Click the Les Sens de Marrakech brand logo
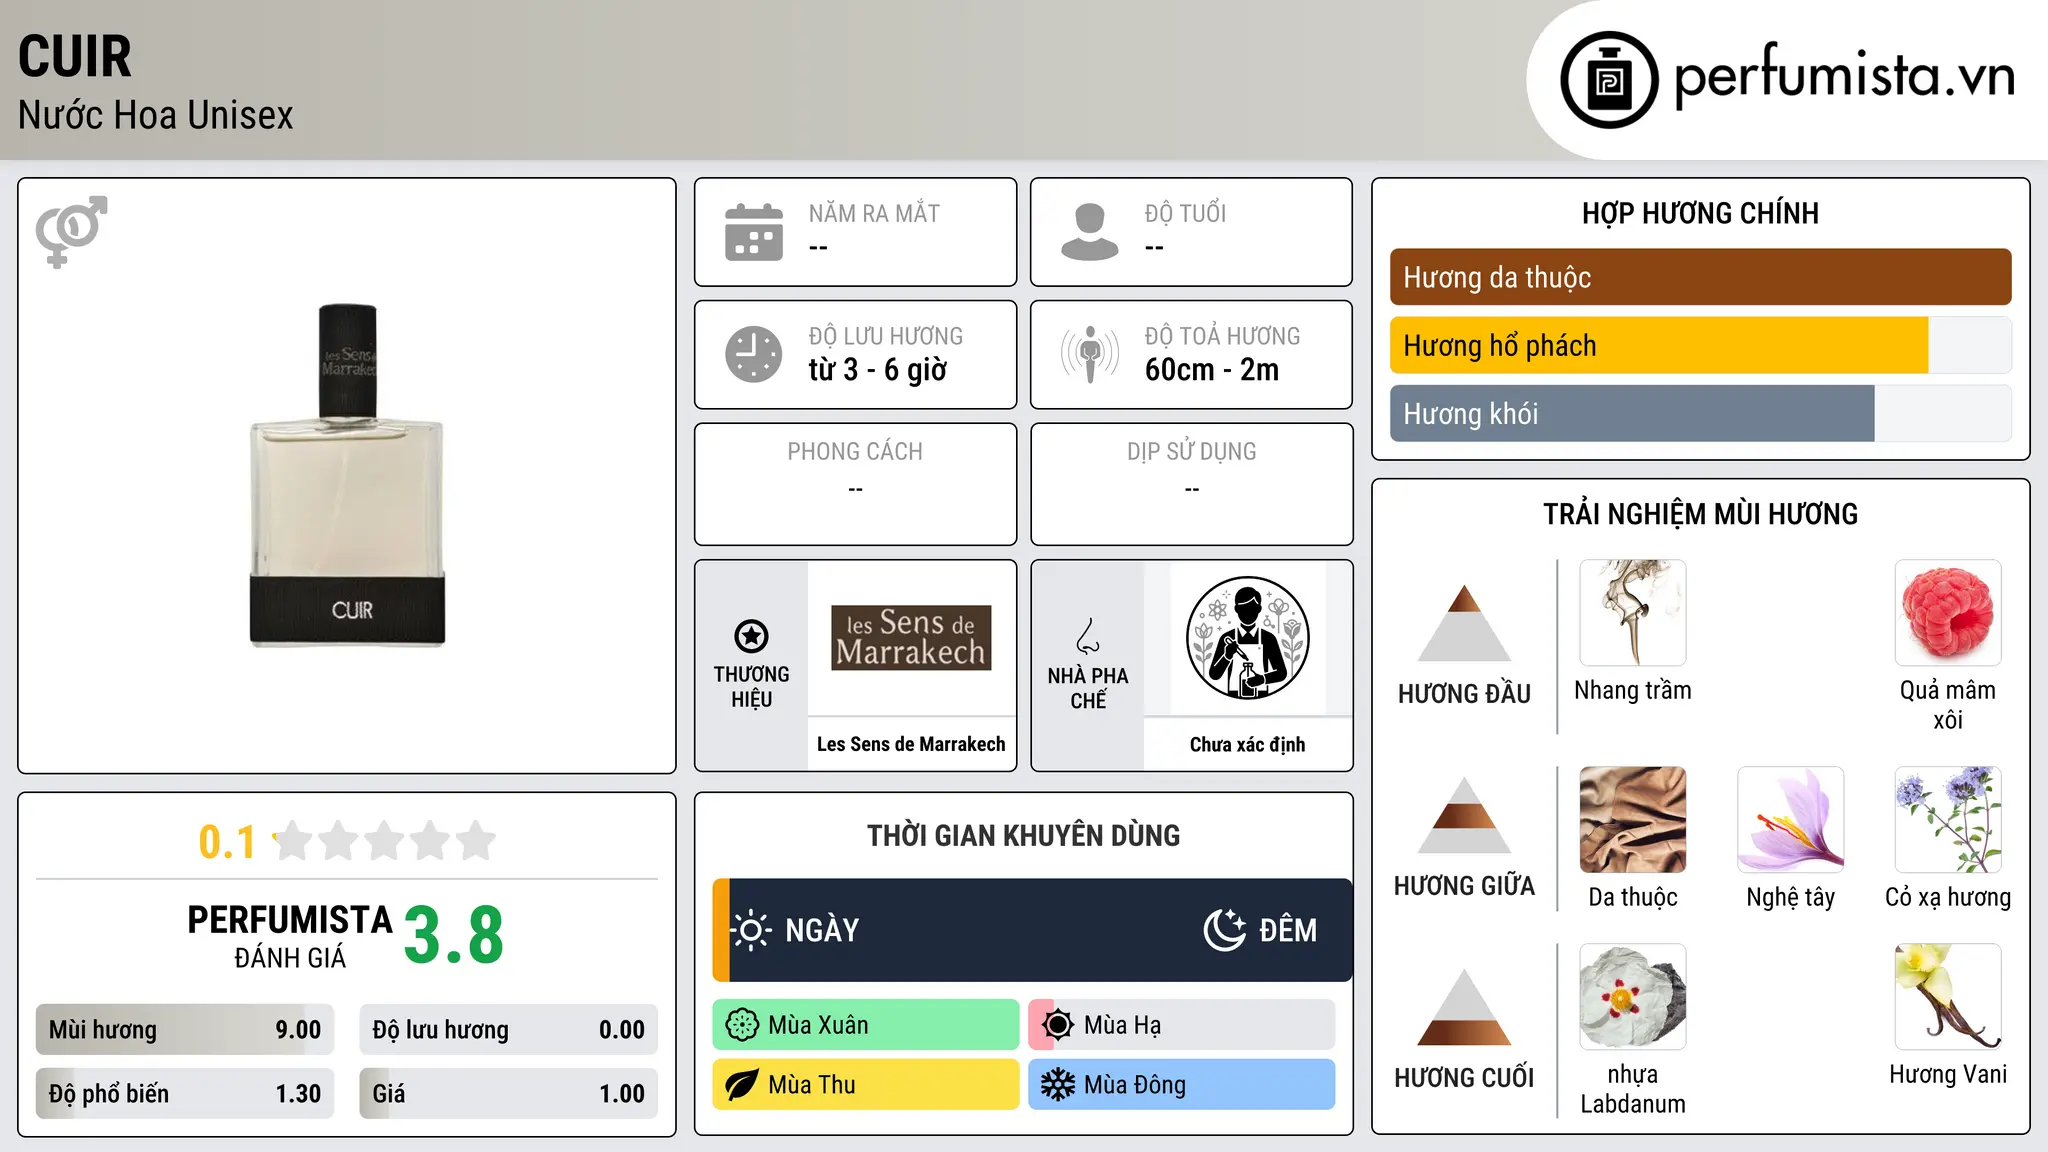Viewport: 2048px width, 1152px height. click(x=911, y=638)
